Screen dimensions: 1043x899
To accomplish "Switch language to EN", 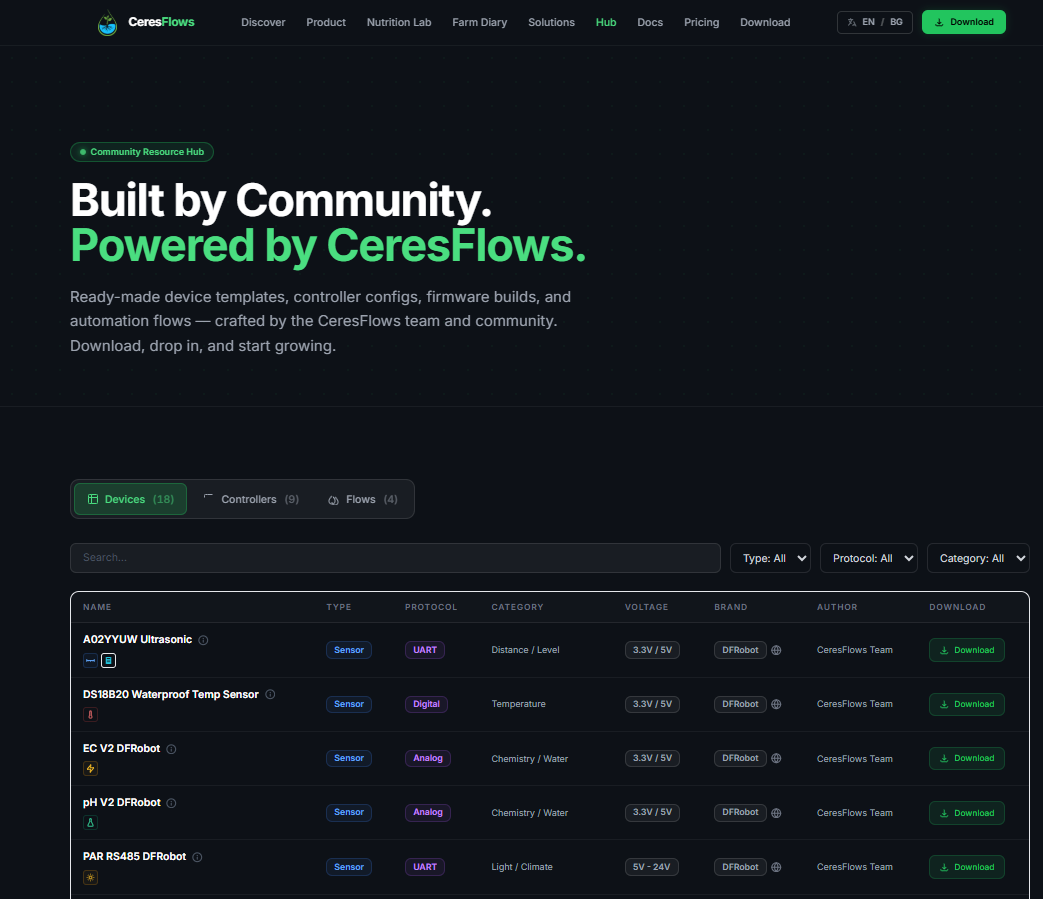I will click(x=868, y=22).
